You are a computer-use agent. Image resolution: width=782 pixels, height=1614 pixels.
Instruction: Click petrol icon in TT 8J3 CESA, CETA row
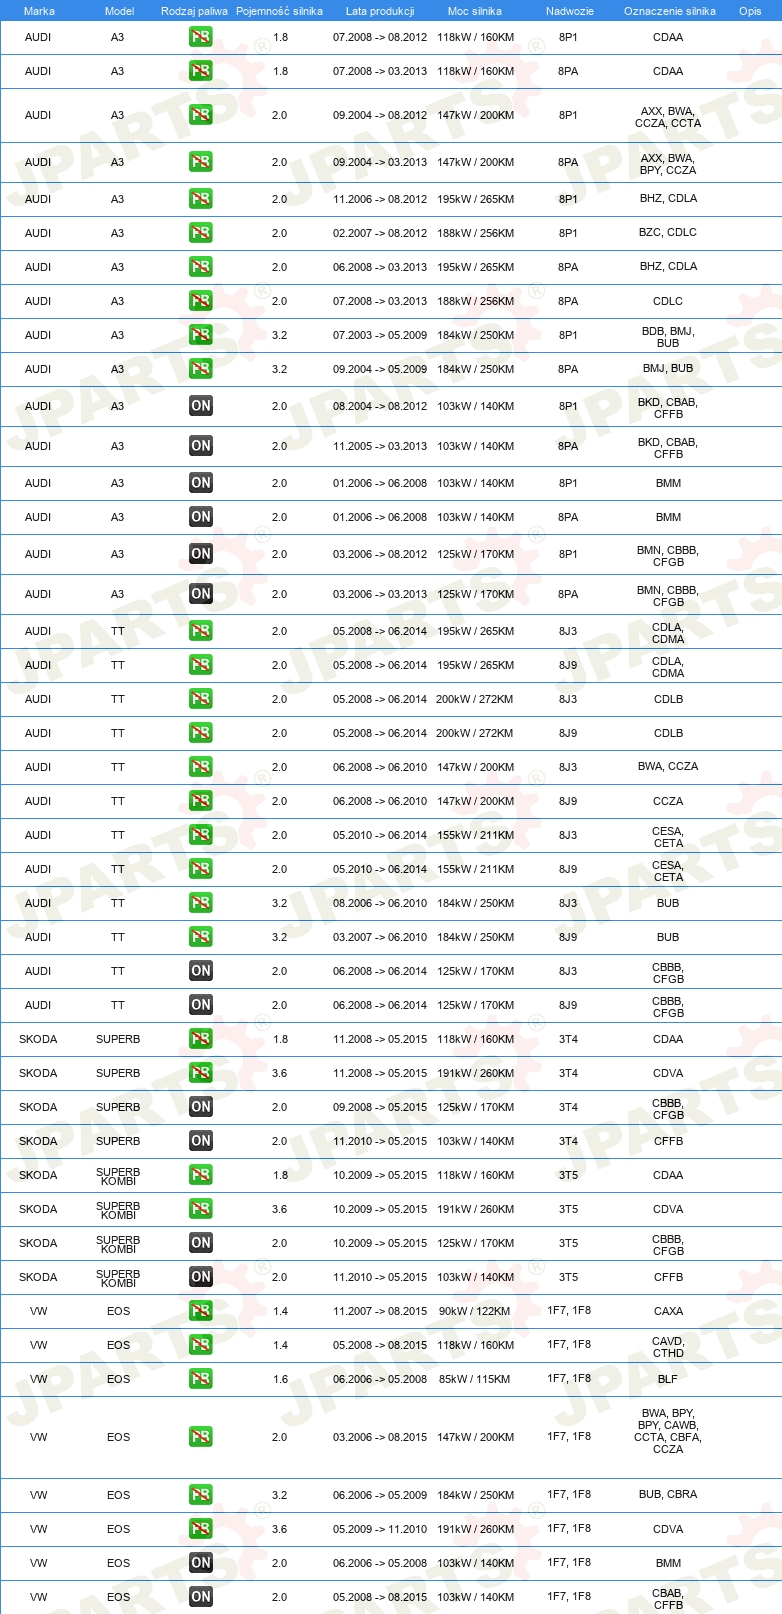[201, 835]
